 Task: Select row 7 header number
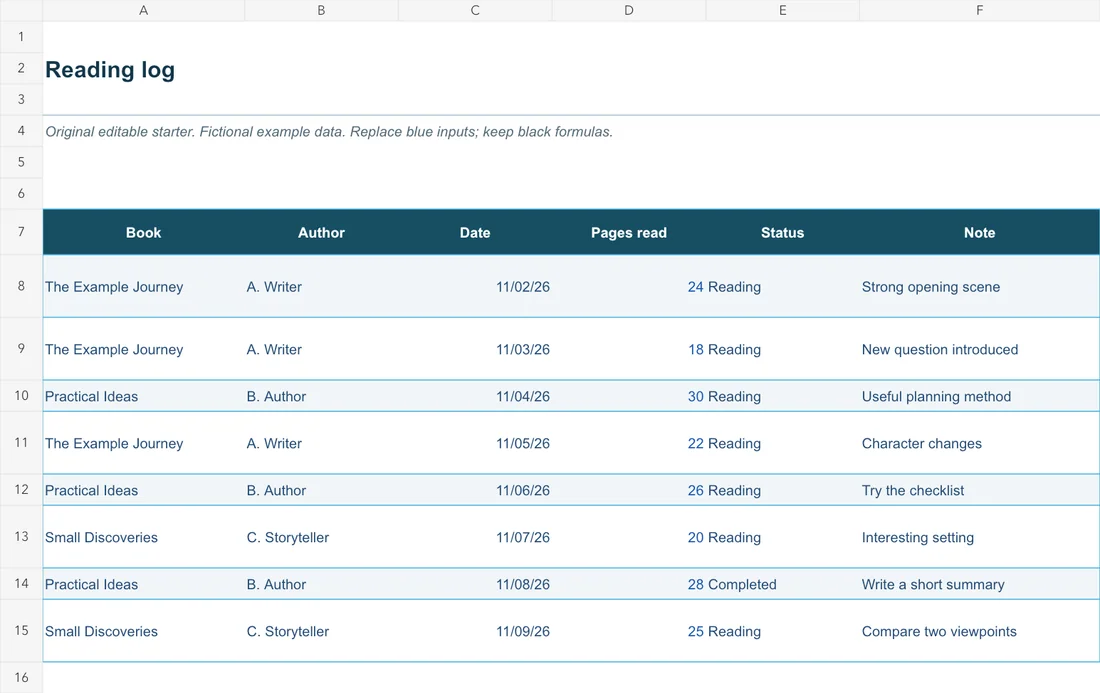click(x=21, y=231)
